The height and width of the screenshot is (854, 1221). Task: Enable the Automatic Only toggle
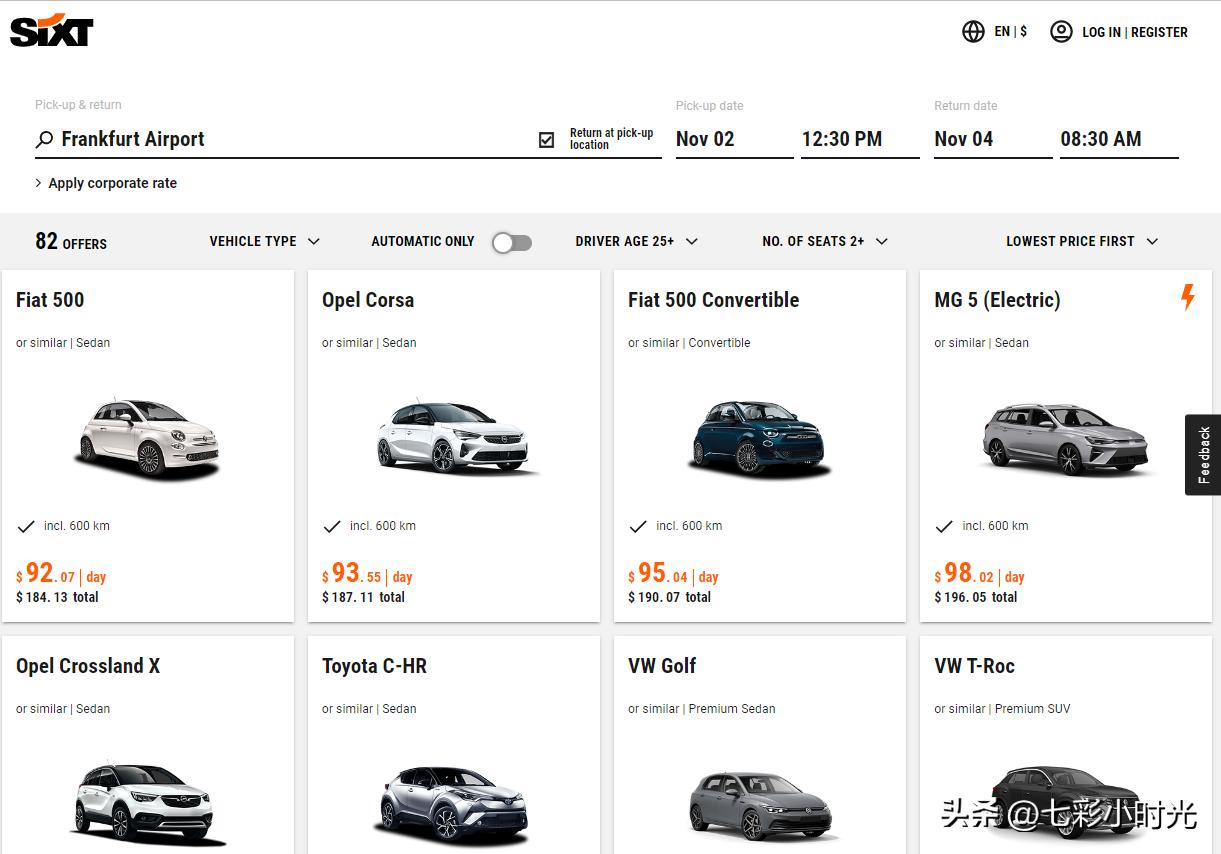(511, 242)
